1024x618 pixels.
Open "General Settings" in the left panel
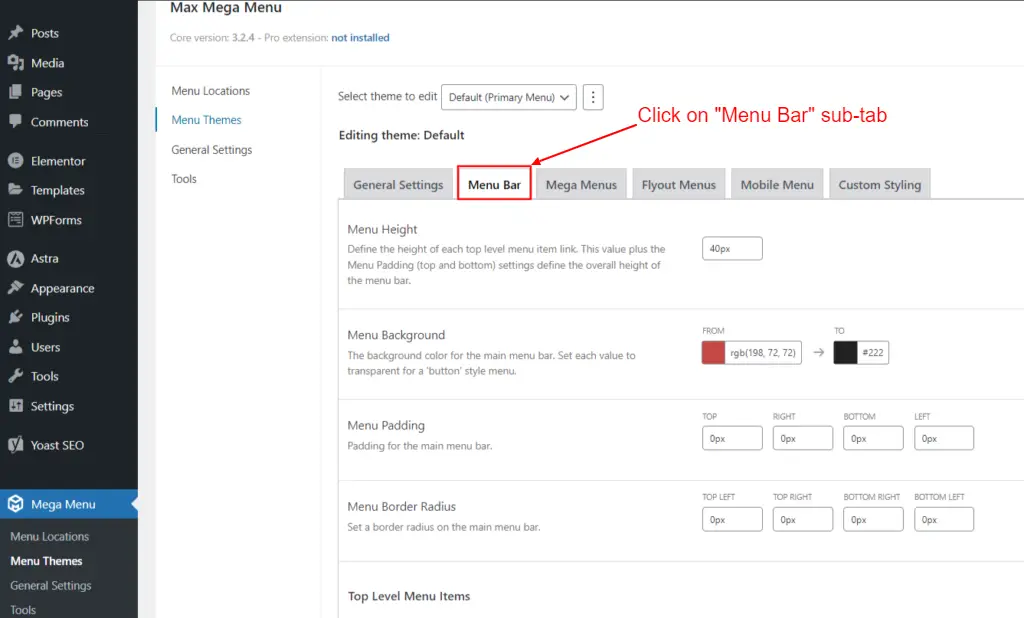tap(212, 149)
